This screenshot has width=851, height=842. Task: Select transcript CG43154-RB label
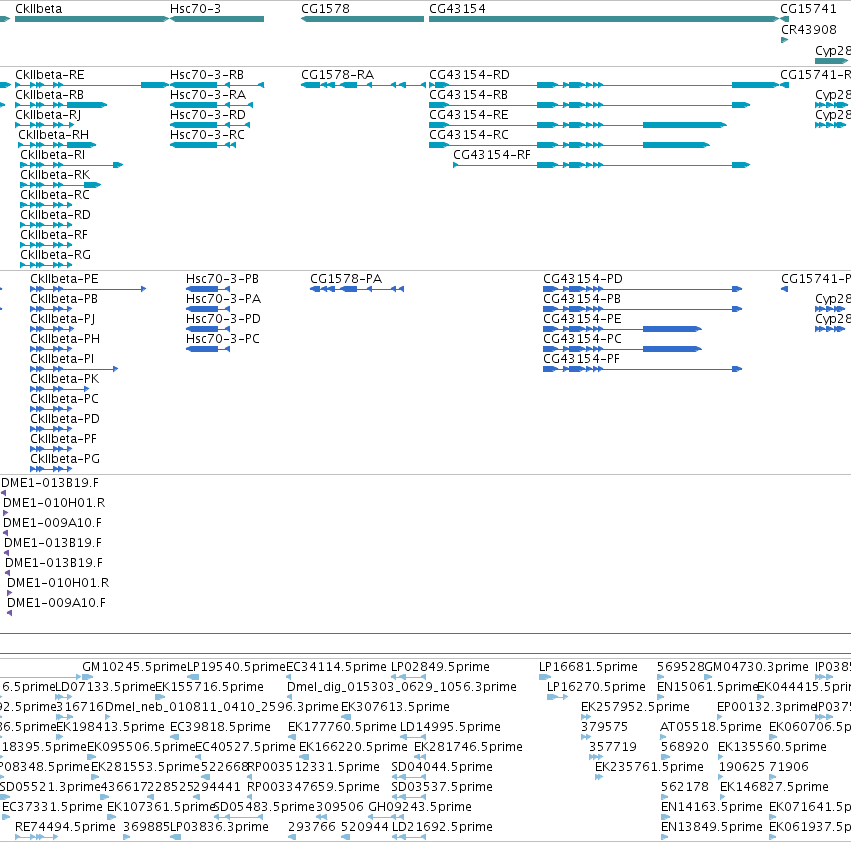pyautogui.click(x=468, y=94)
